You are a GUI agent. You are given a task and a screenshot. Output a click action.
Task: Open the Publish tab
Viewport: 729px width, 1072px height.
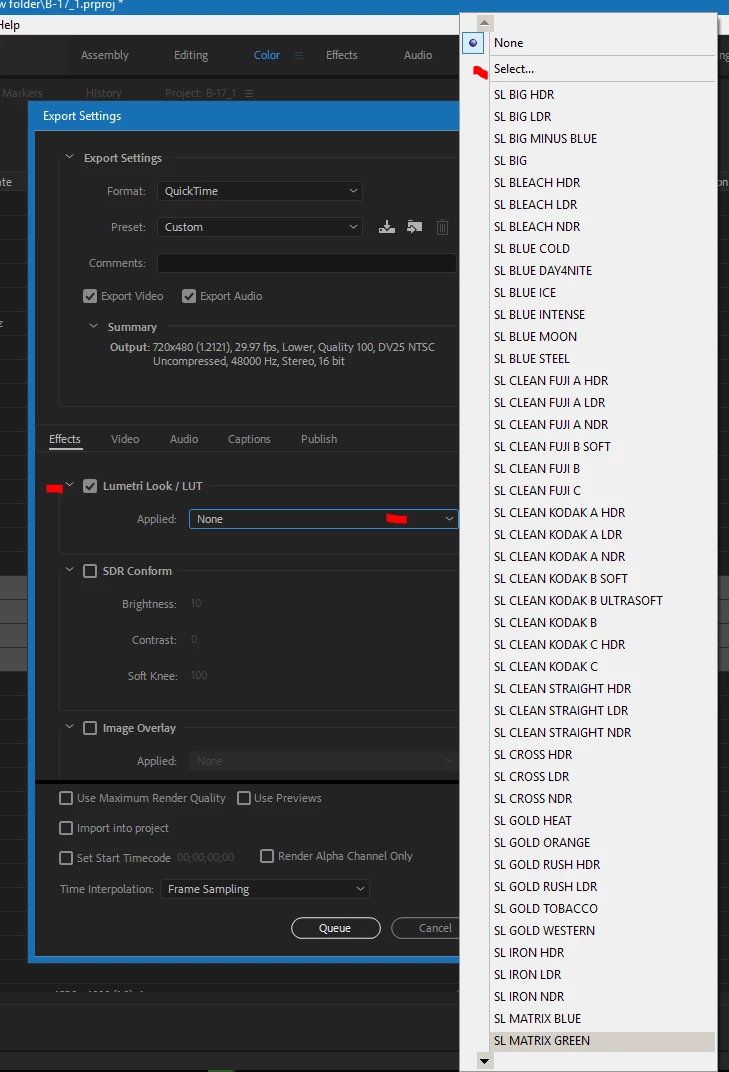(319, 439)
